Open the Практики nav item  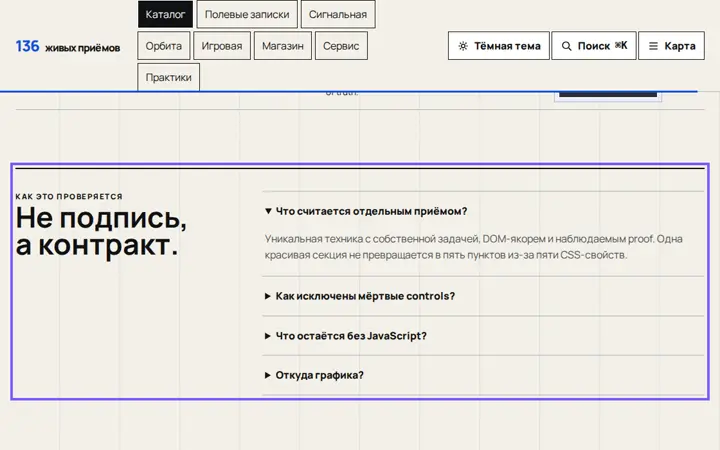tap(169, 77)
